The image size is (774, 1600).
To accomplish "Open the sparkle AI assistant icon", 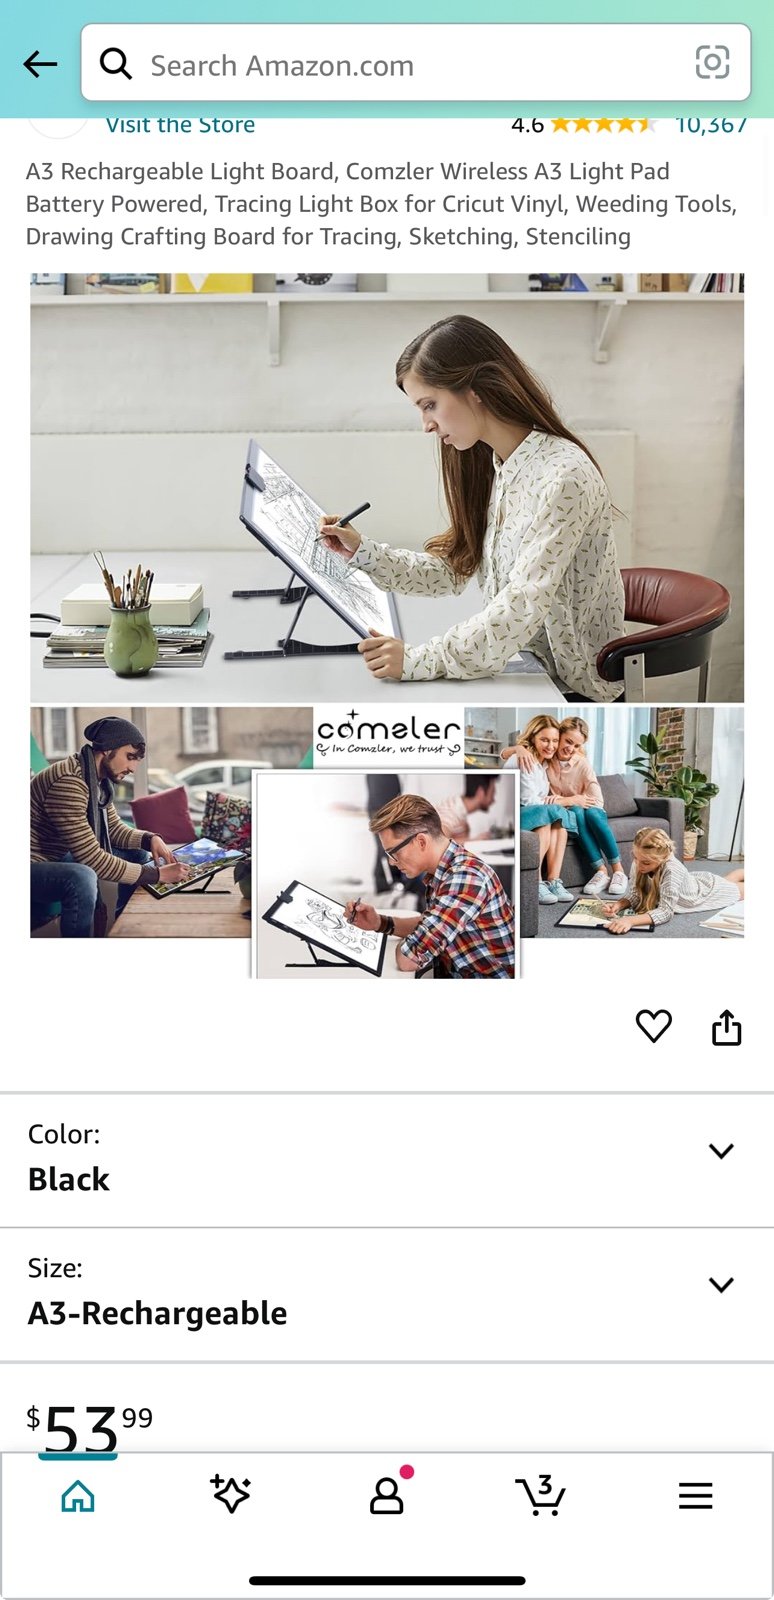I will (x=231, y=1494).
